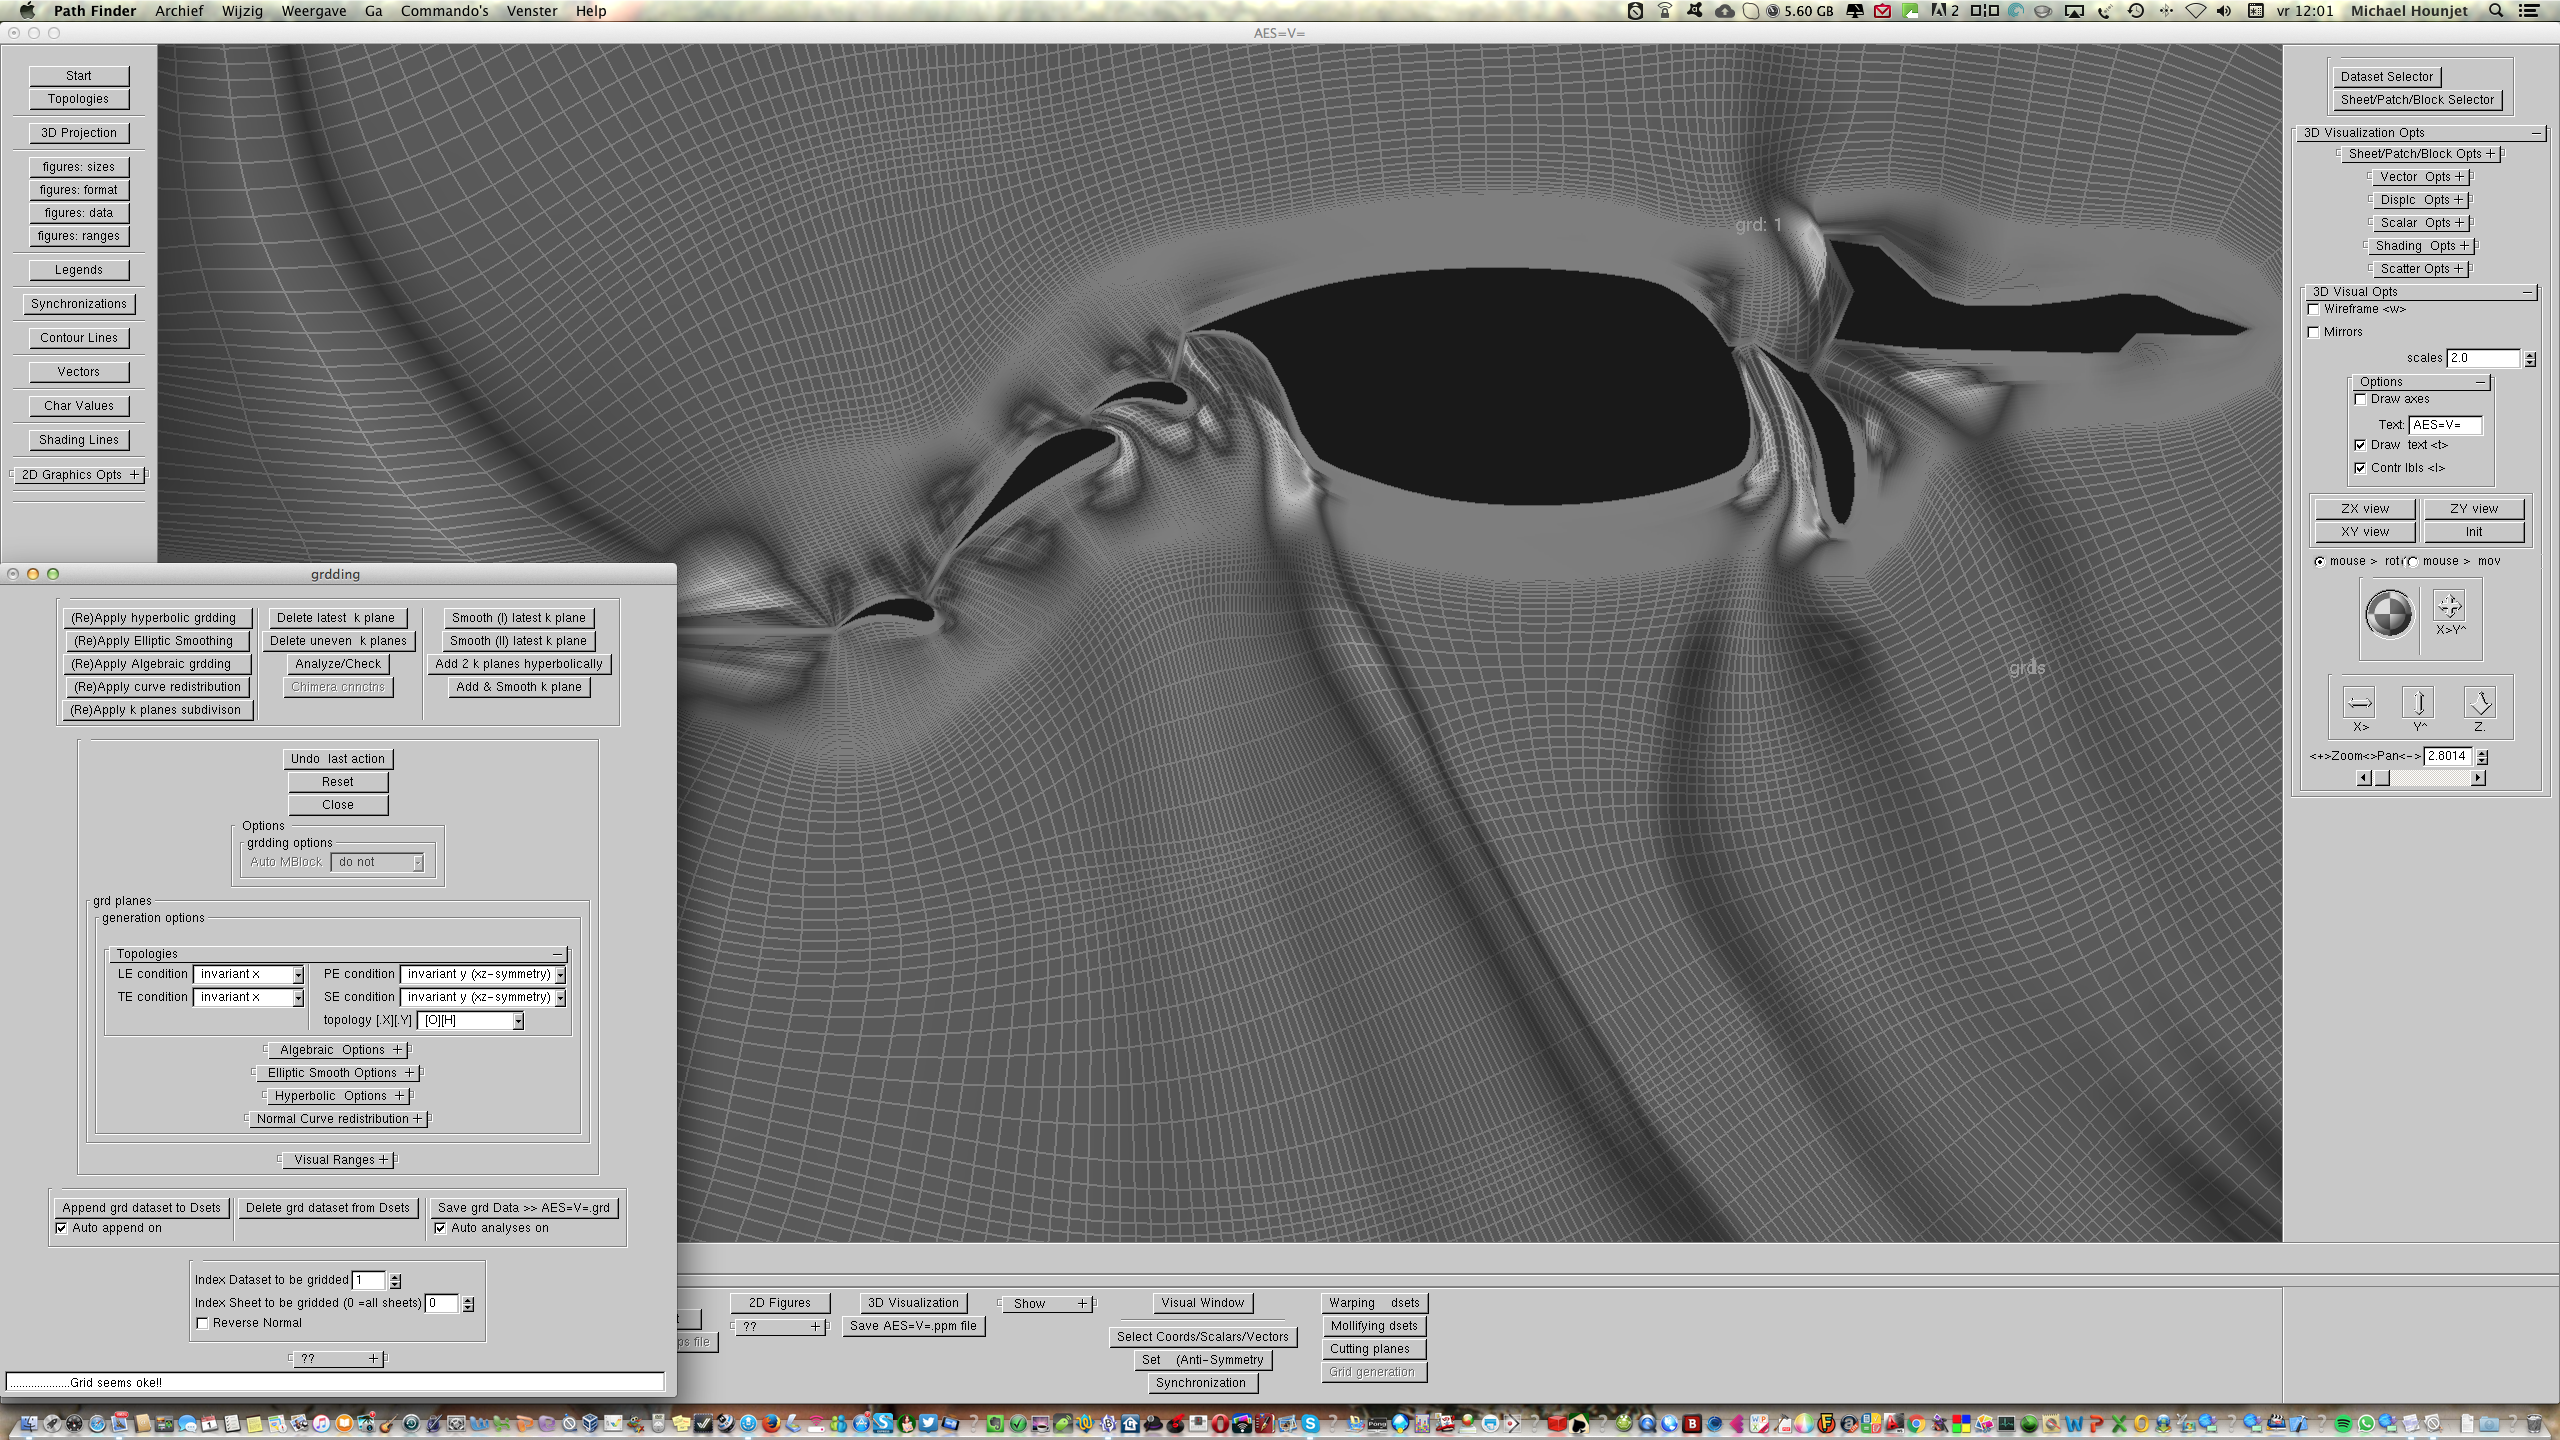Open the Apple menu
This screenshot has width=2560, height=1440.
coord(28,11)
